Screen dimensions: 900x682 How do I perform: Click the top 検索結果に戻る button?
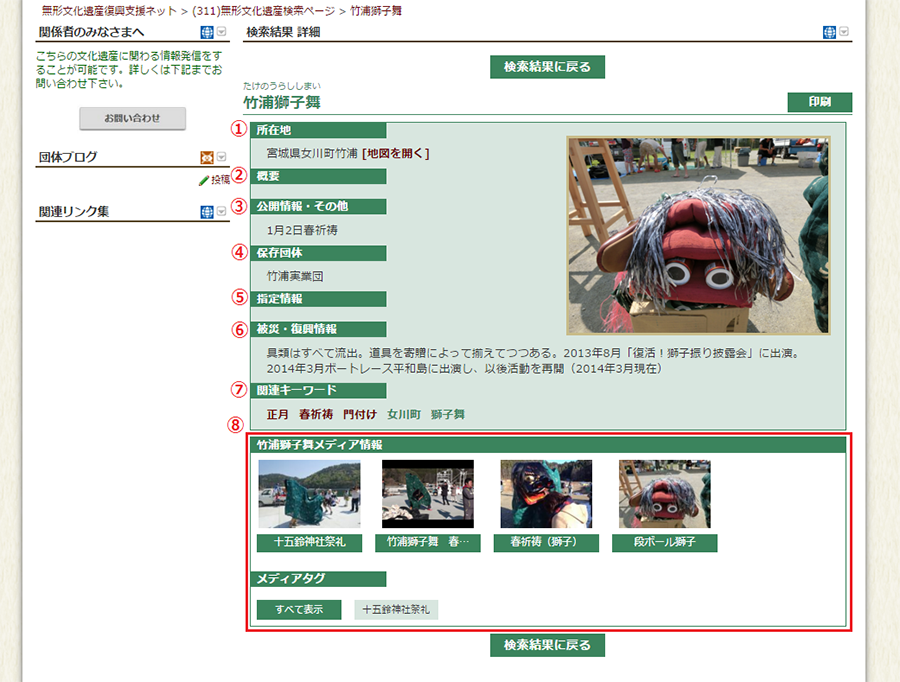(547, 67)
